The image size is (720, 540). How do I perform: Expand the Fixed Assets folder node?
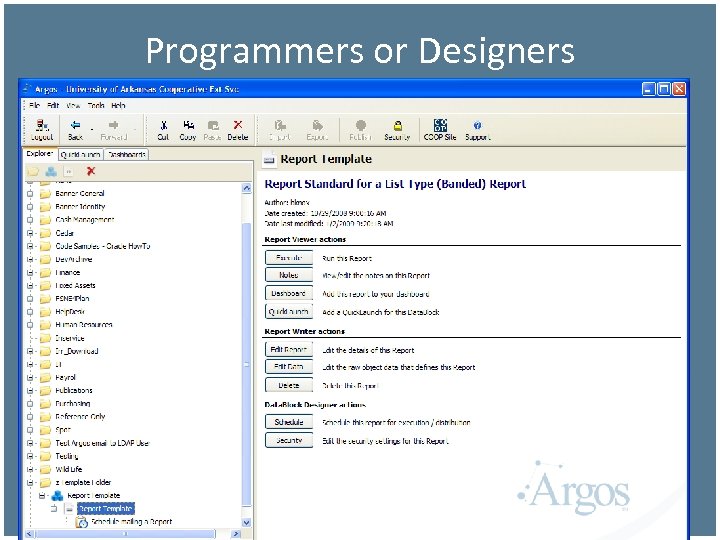tap(30, 286)
